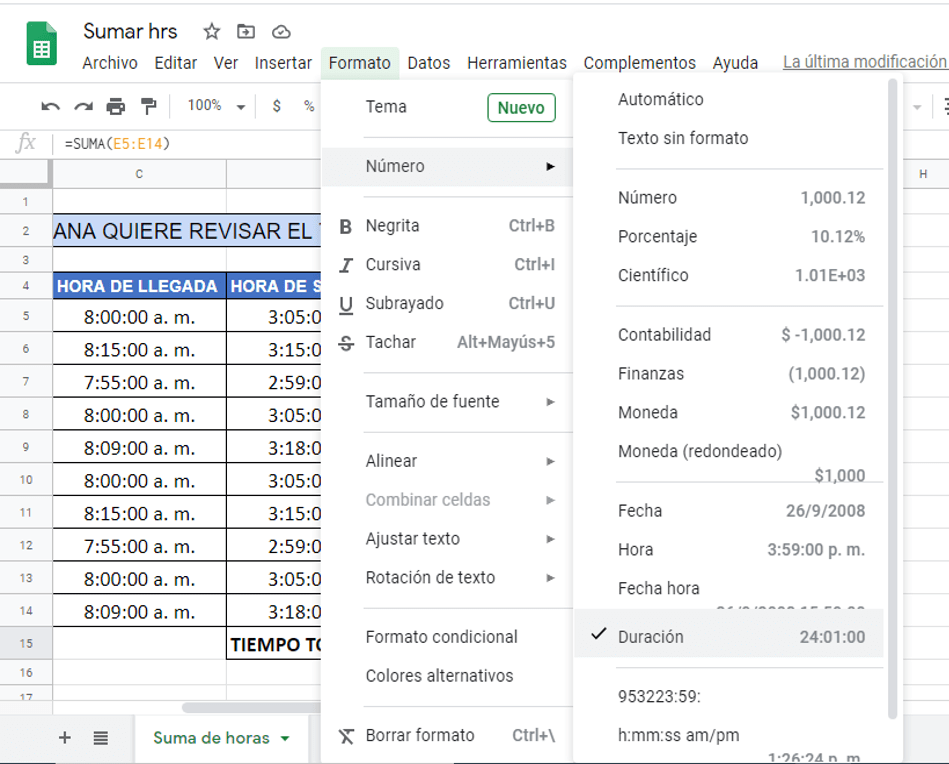Image resolution: width=949 pixels, height=764 pixels.
Task: Open the Ayuda menu
Action: pos(735,63)
